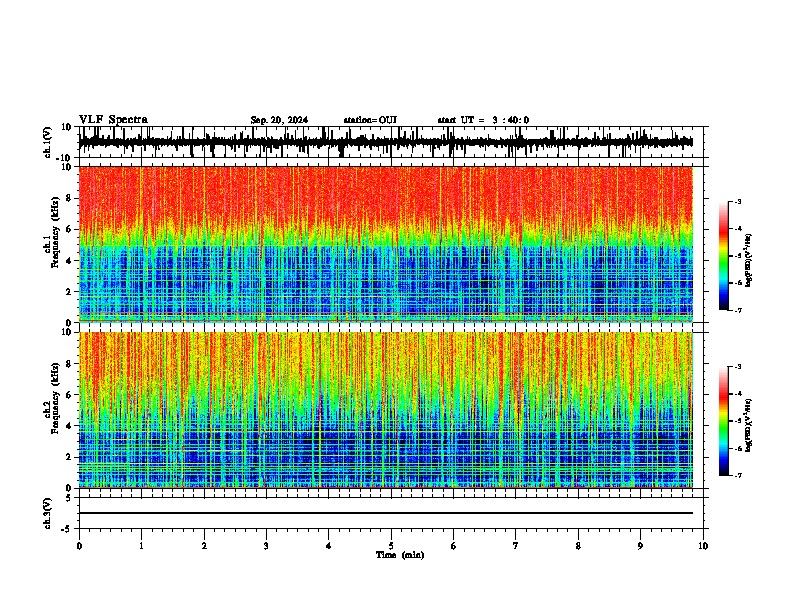
Task: Click the ch.2 spectrogram color scale bar
Action: [x=723, y=421]
